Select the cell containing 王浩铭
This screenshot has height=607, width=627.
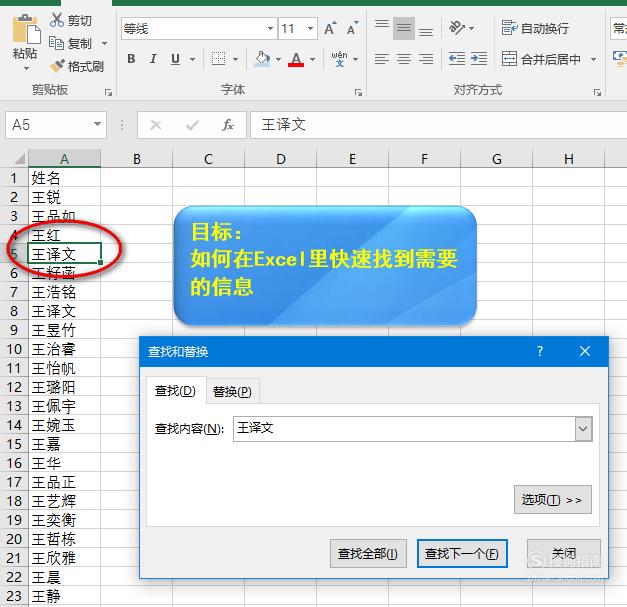(x=64, y=292)
